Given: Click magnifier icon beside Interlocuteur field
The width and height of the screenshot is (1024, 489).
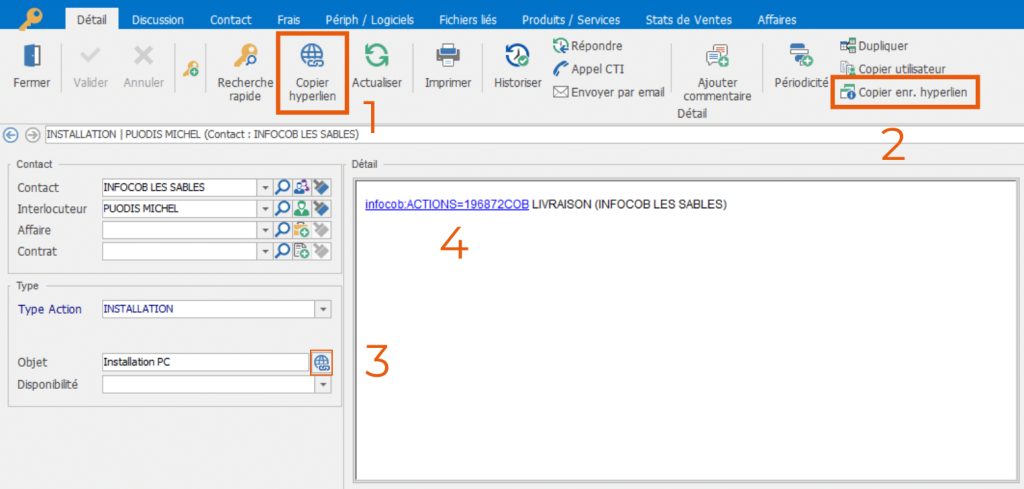Looking at the screenshot, I should (282, 208).
